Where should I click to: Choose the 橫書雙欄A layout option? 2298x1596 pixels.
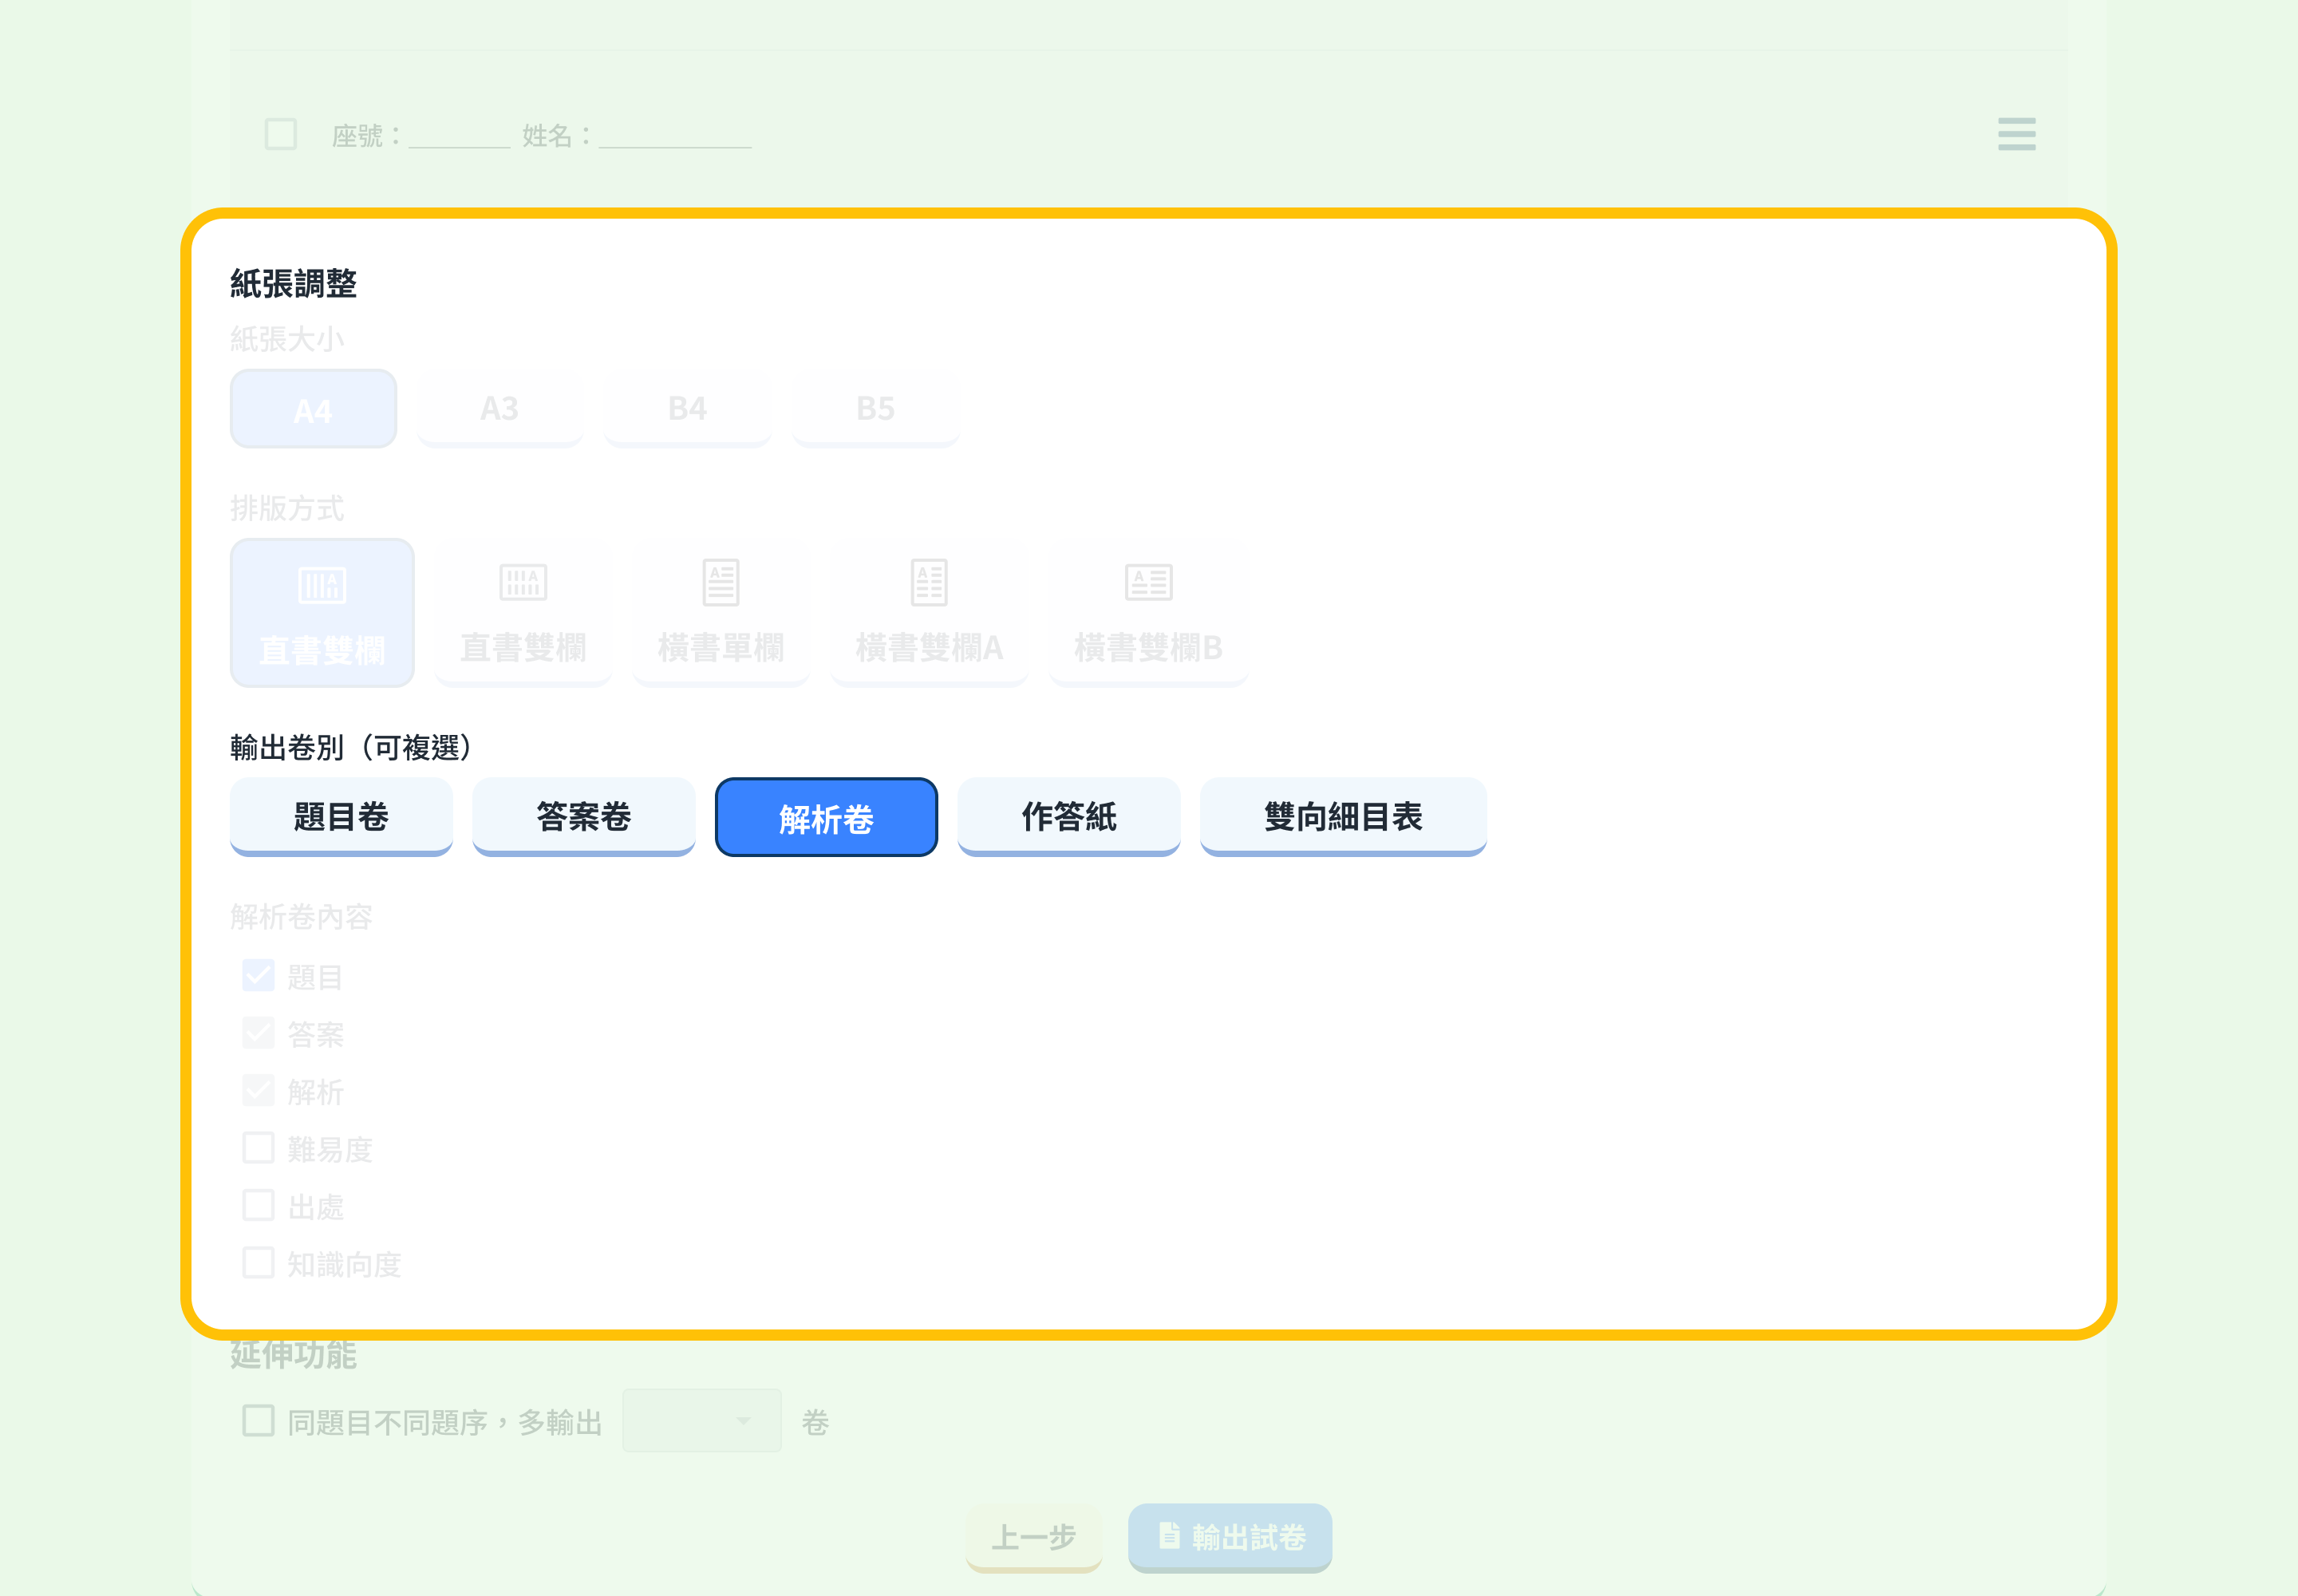coord(929,612)
